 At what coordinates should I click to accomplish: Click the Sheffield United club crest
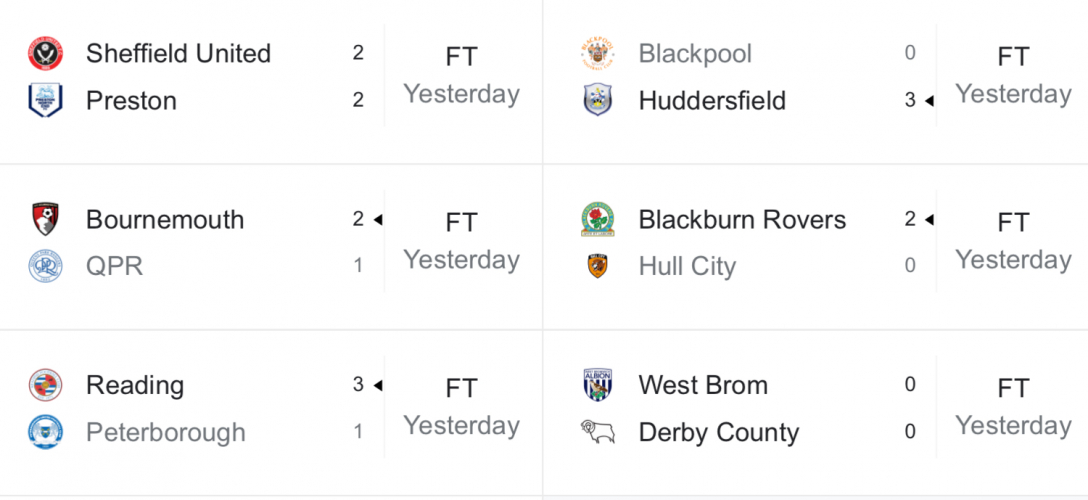[x=45, y=54]
